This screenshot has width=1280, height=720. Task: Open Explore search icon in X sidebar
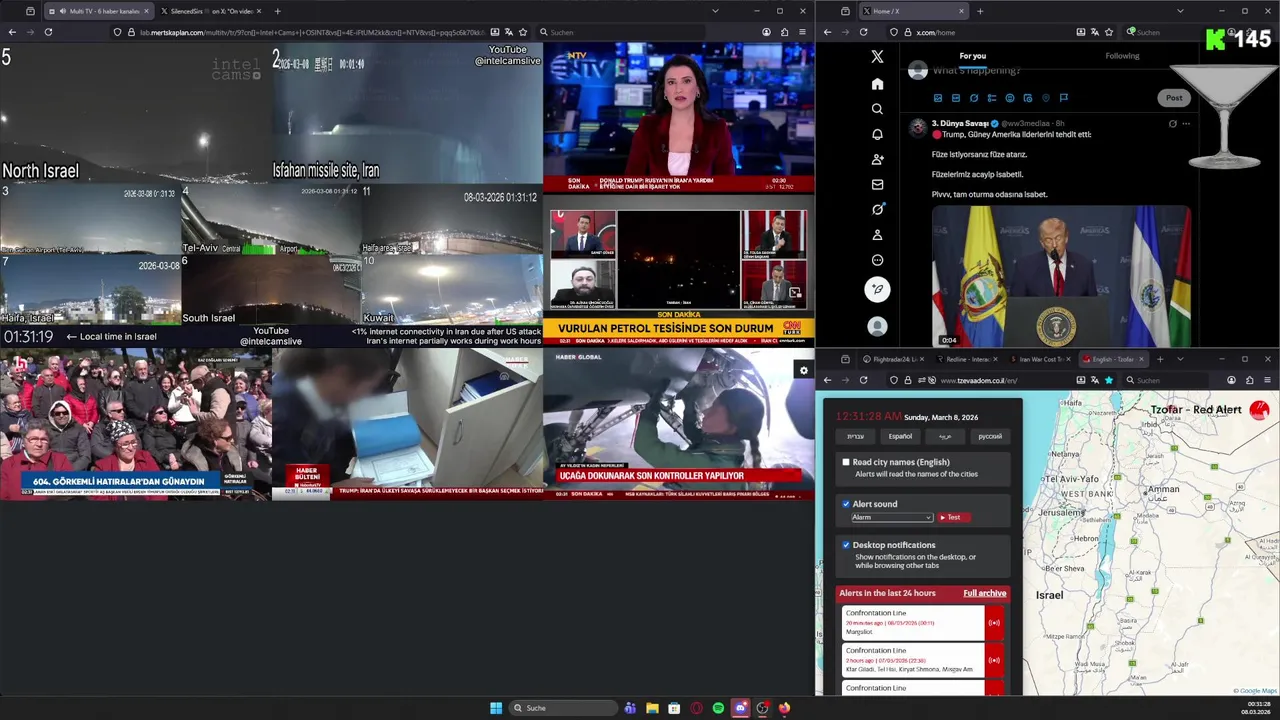coord(877,109)
